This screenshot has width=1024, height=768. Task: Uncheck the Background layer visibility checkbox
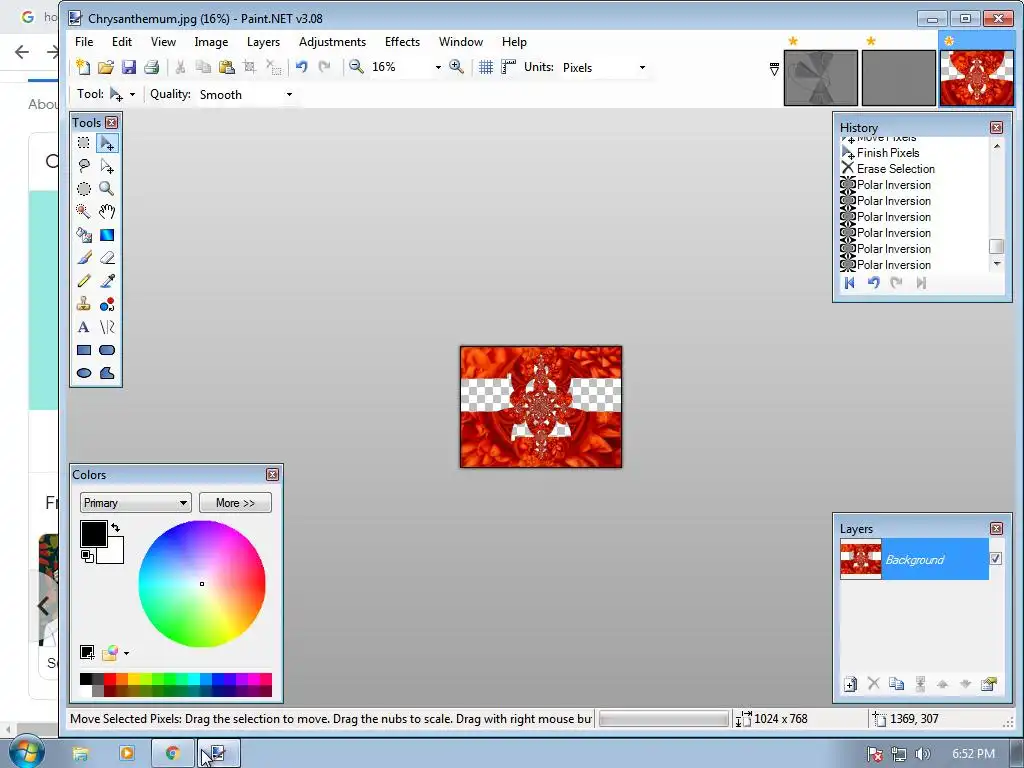point(995,558)
